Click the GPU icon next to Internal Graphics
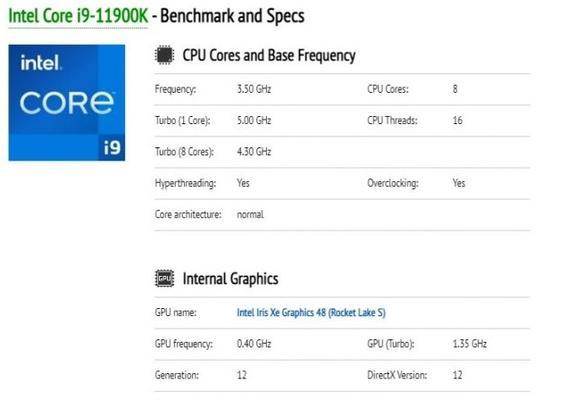575x400 pixels. click(x=164, y=279)
